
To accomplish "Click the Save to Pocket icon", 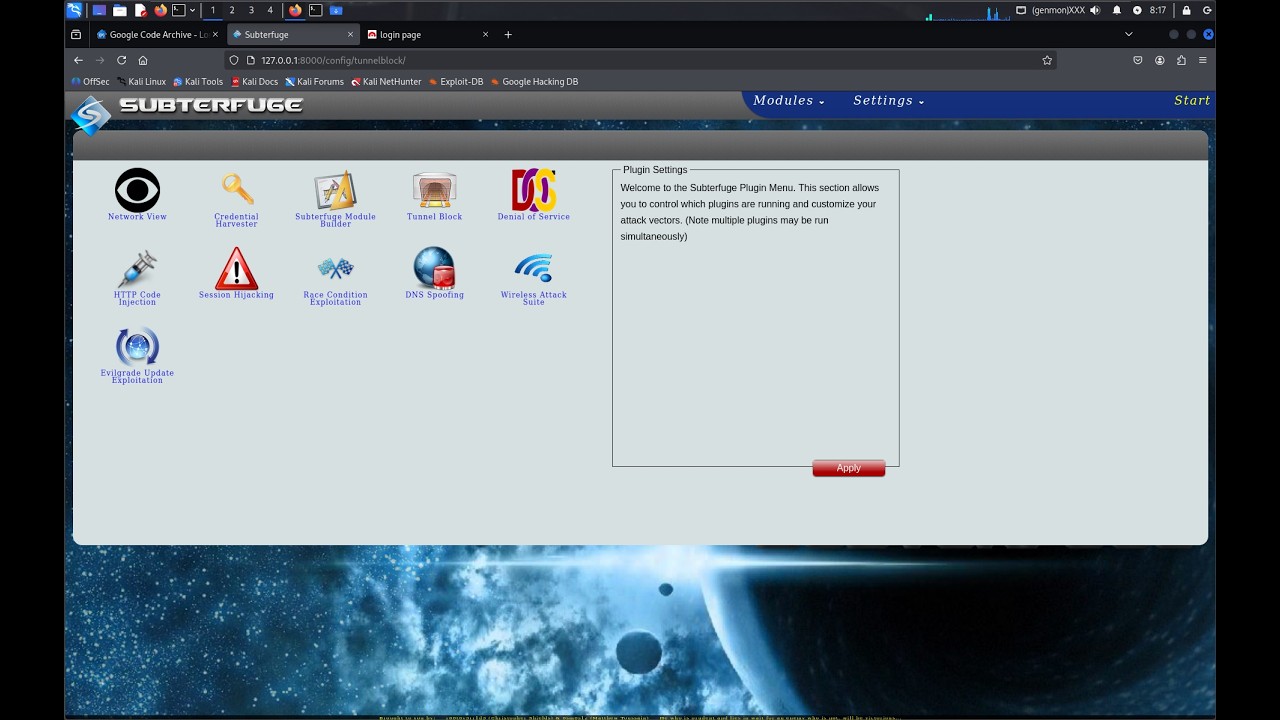I will click(1138, 60).
